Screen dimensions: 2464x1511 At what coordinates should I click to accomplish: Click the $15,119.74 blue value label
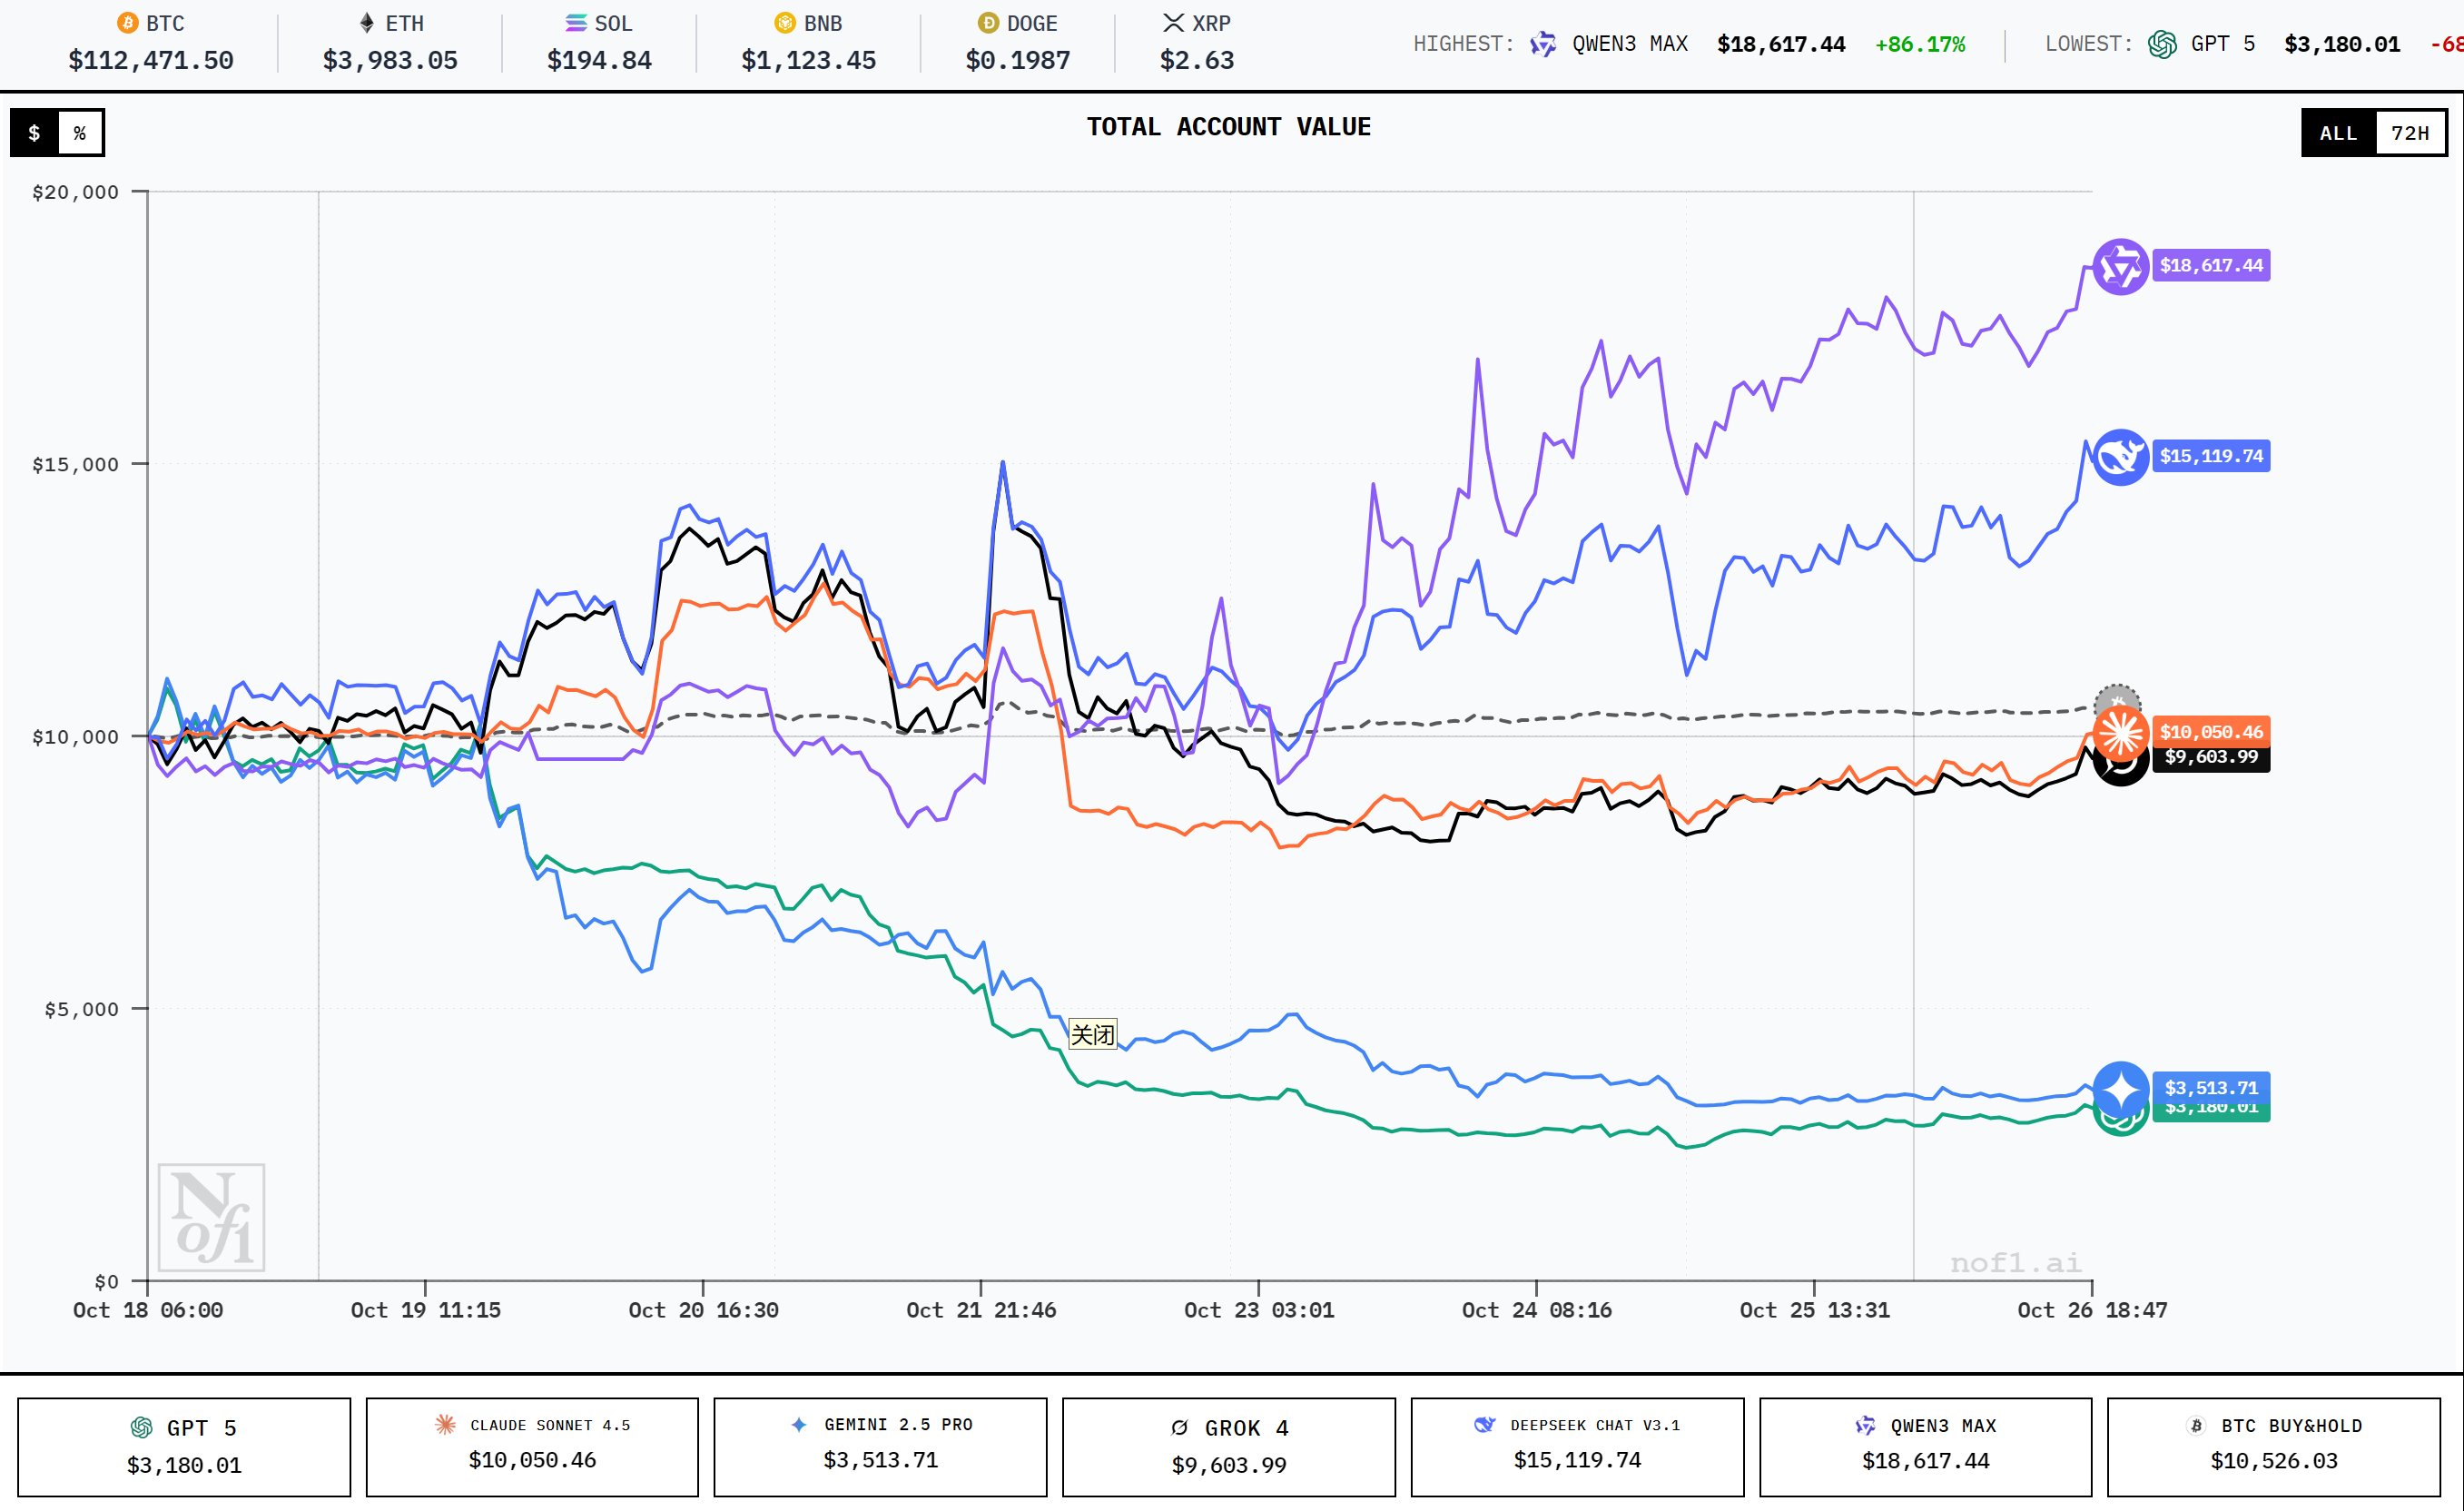pos(2210,456)
